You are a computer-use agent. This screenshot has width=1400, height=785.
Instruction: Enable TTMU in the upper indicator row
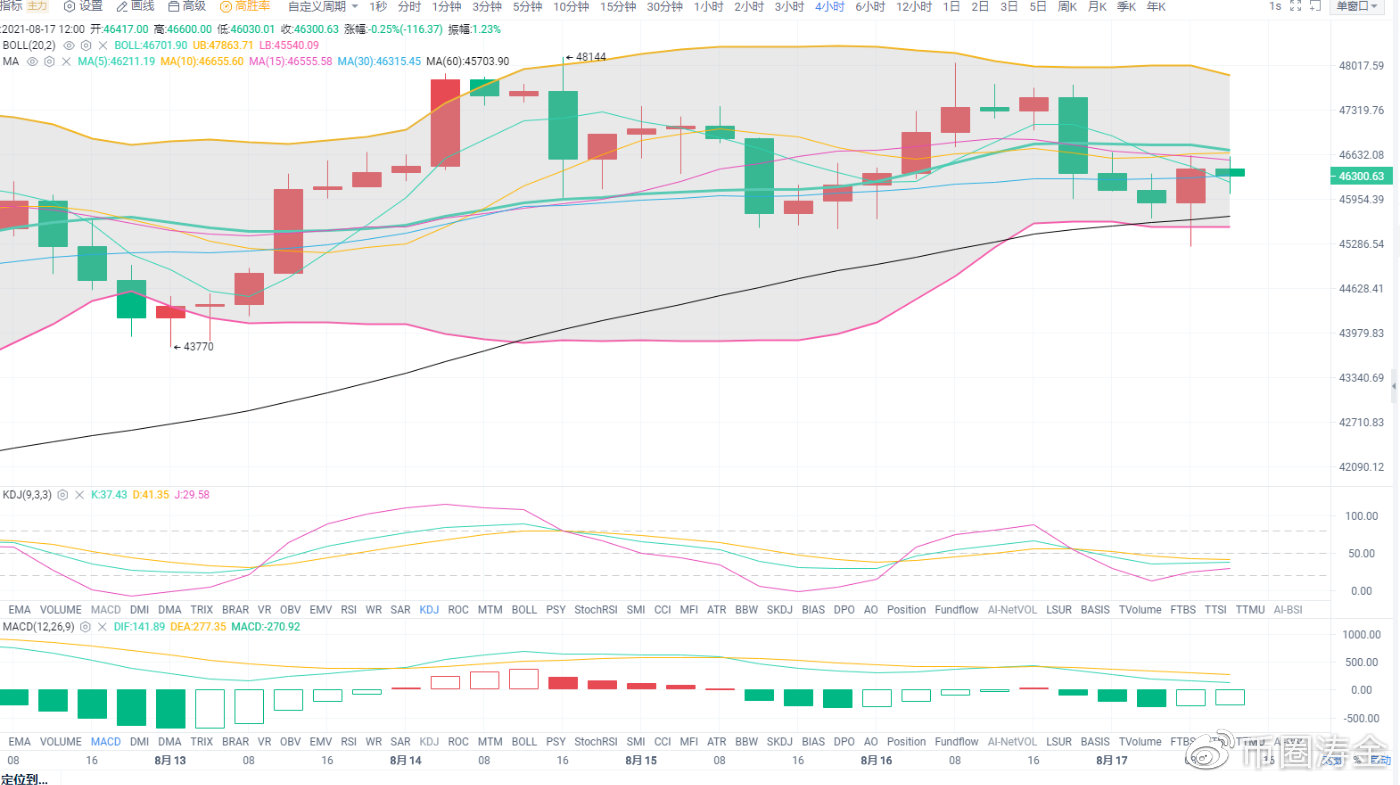1250,609
